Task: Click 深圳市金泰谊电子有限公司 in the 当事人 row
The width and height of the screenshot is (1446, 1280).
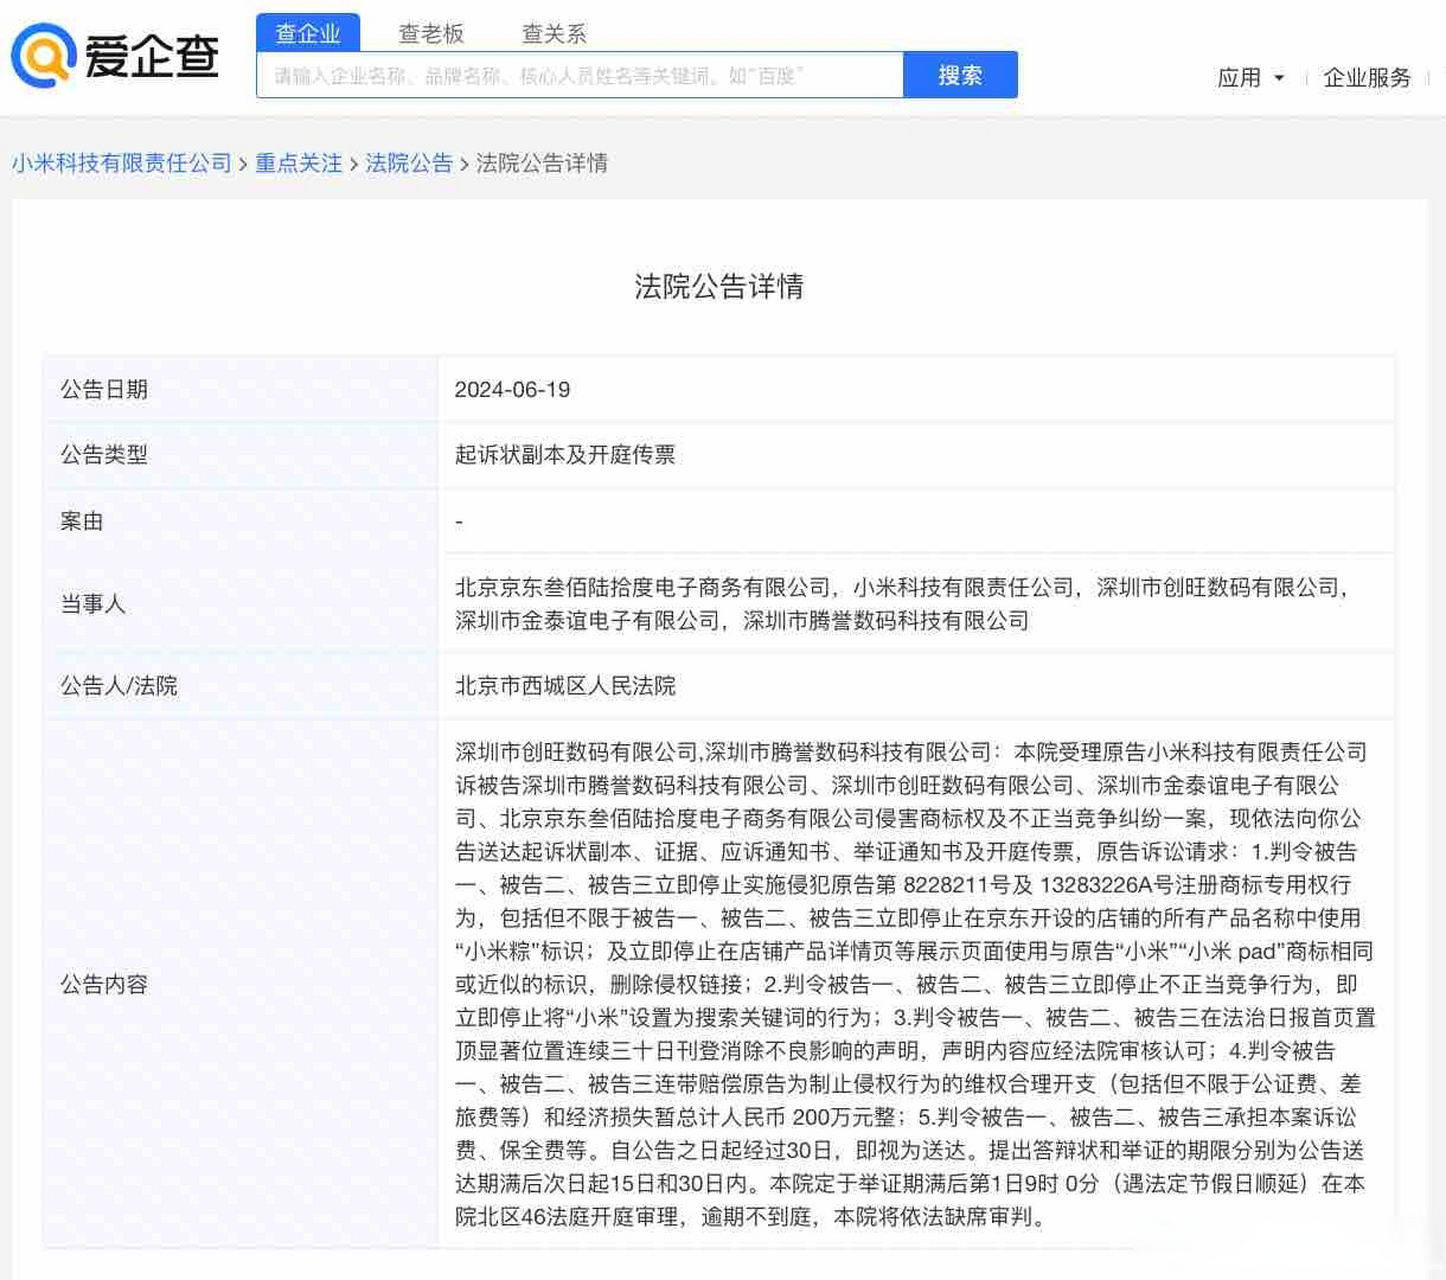Action: click(x=587, y=621)
